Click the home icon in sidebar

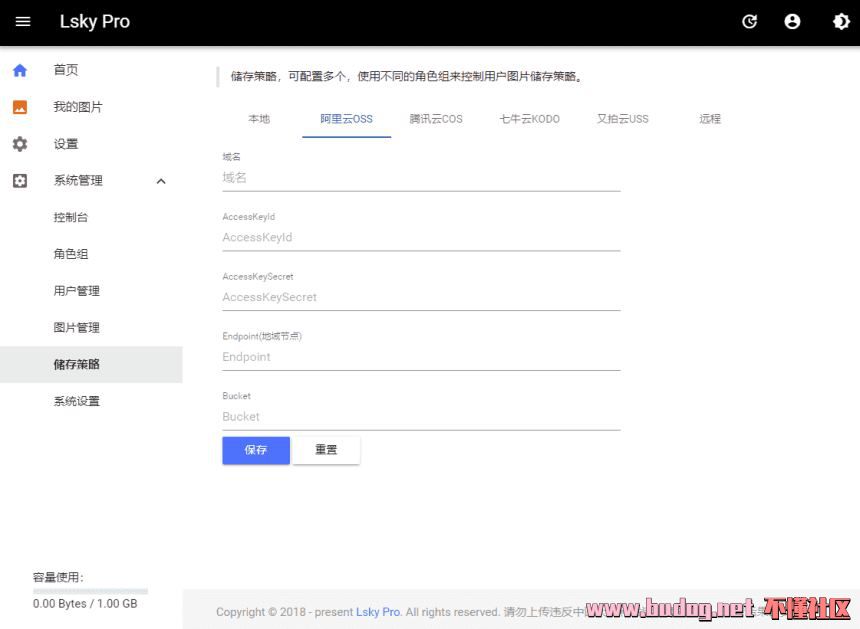[x=20, y=70]
